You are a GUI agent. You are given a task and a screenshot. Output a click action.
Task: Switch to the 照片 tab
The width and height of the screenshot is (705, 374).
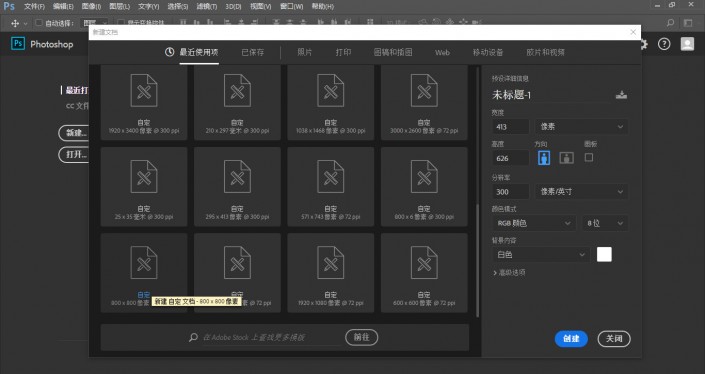304,52
